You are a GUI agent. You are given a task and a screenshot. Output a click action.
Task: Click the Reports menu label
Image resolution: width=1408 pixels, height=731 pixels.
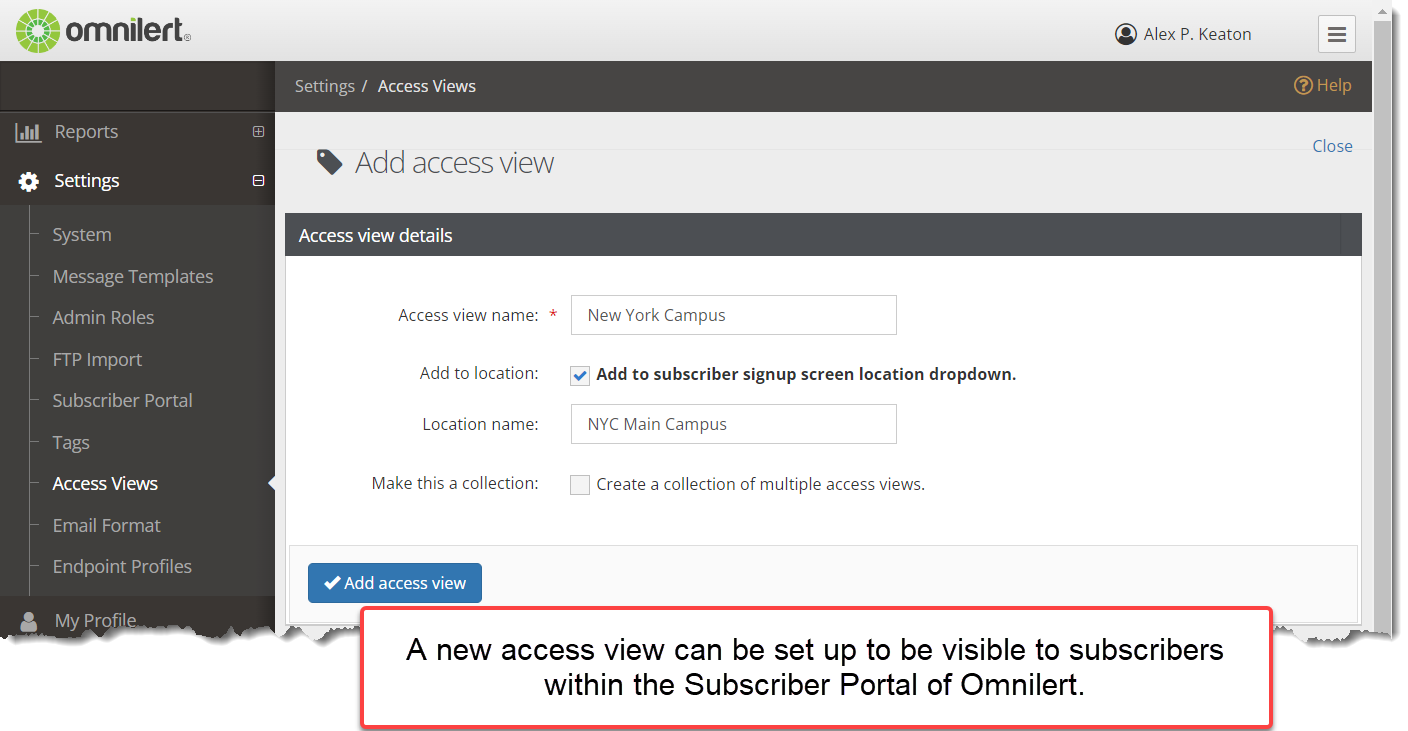click(x=86, y=132)
